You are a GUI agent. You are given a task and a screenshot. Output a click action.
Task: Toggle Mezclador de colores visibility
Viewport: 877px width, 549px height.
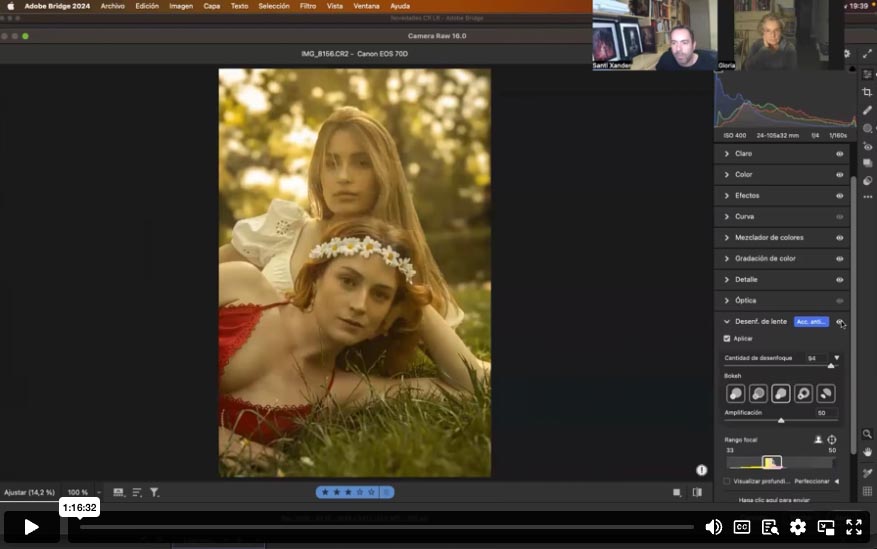point(840,238)
